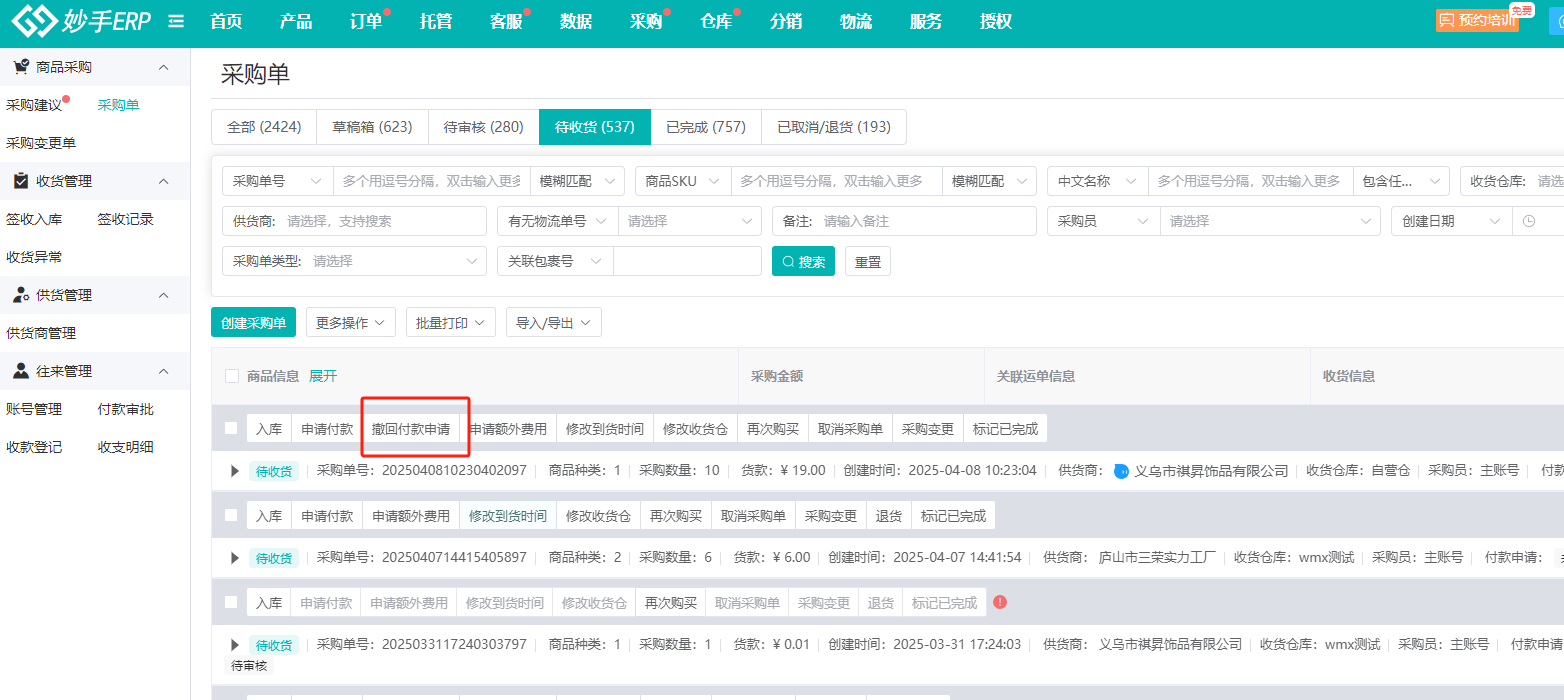Click the clock icon in 创建日期 field
1564x700 pixels.
1529,221
